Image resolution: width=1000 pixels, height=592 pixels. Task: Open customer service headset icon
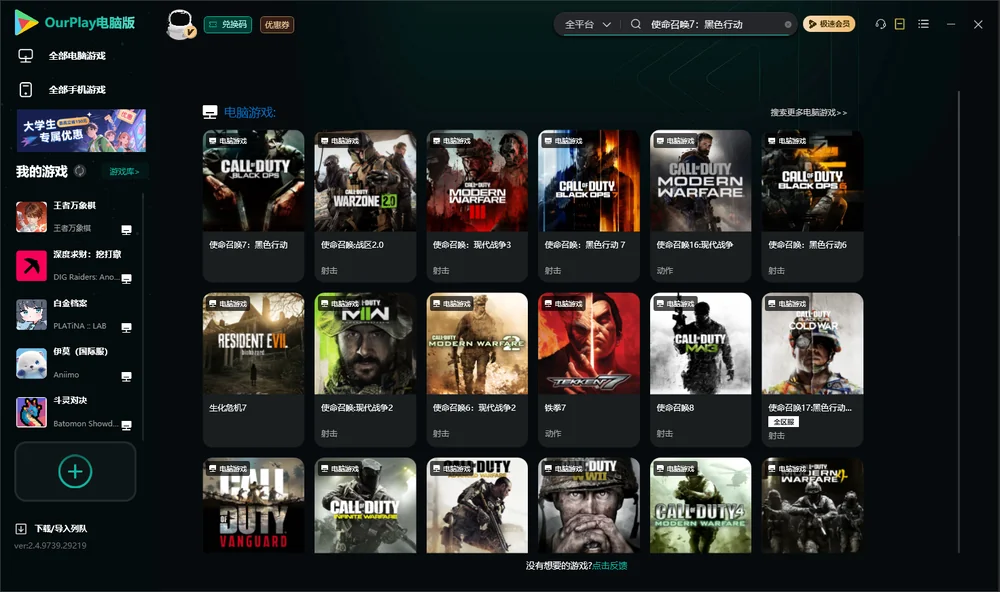pos(881,24)
